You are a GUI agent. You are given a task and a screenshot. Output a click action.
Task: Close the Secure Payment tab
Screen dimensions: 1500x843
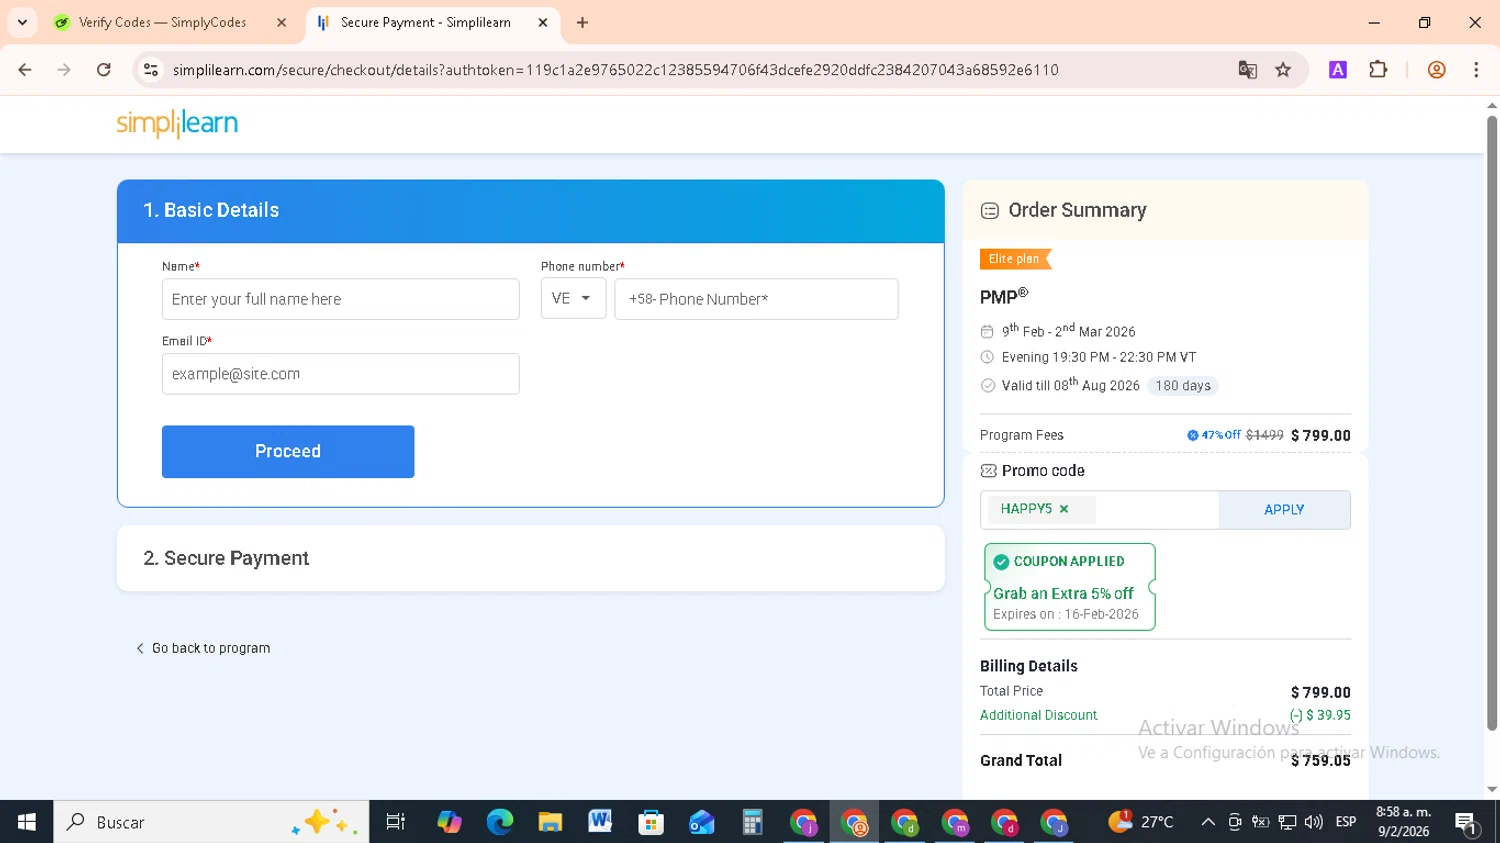543,22
